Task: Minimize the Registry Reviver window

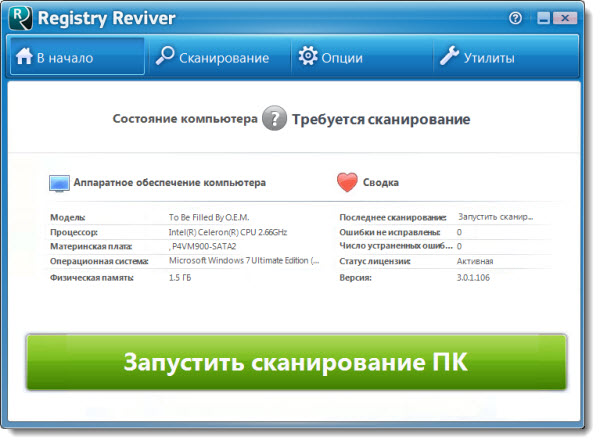Action: (x=542, y=18)
